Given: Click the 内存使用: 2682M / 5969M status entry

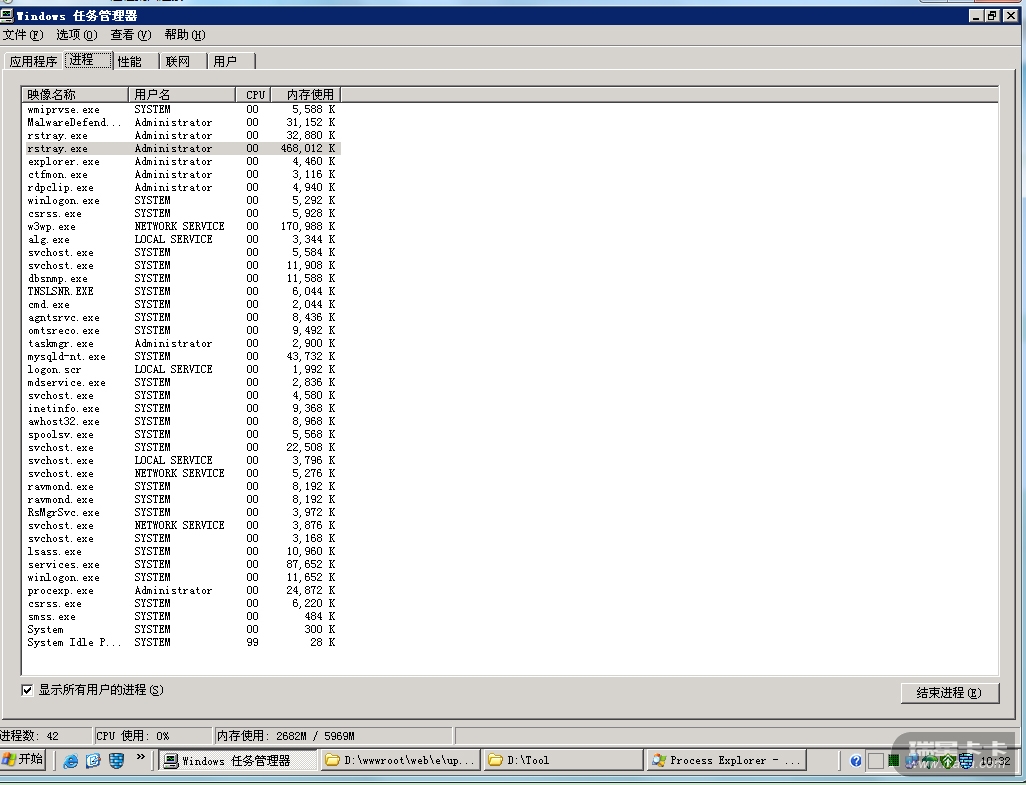Looking at the screenshot, I should click(x=333, y=737).
